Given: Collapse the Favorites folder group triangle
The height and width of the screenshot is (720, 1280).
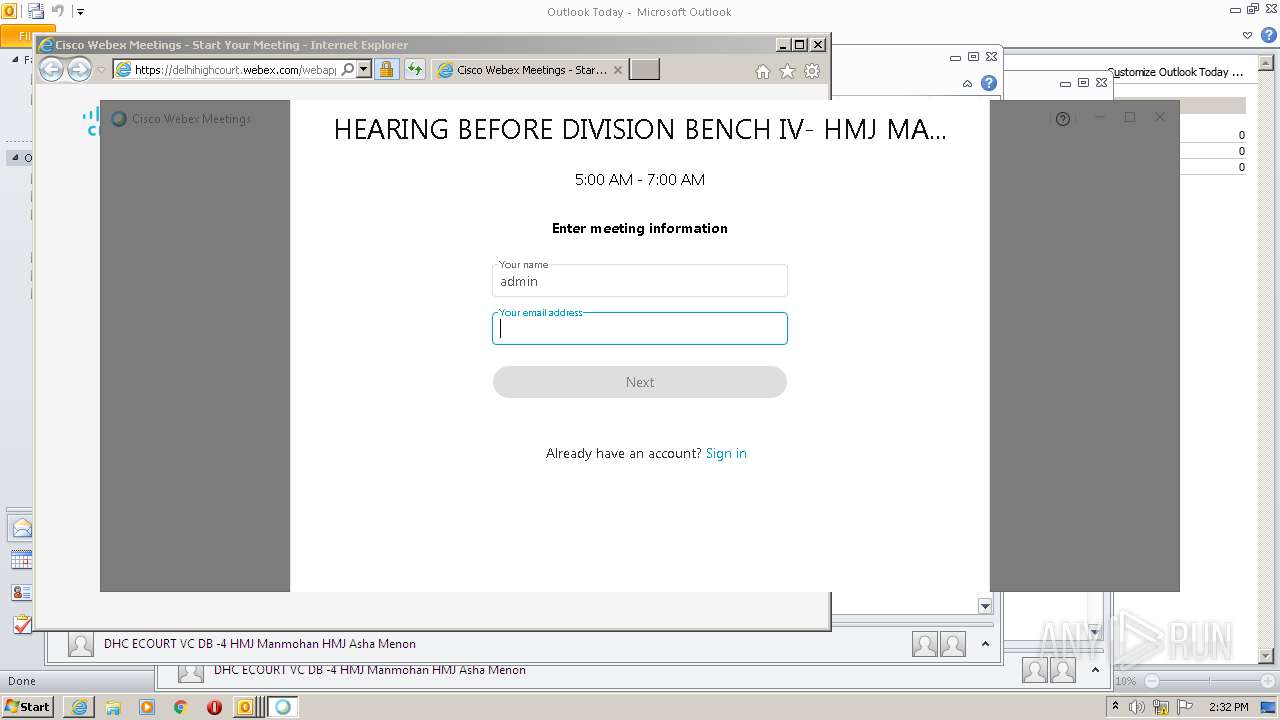Looking at the screenshot, I should [x=15, y=59].
